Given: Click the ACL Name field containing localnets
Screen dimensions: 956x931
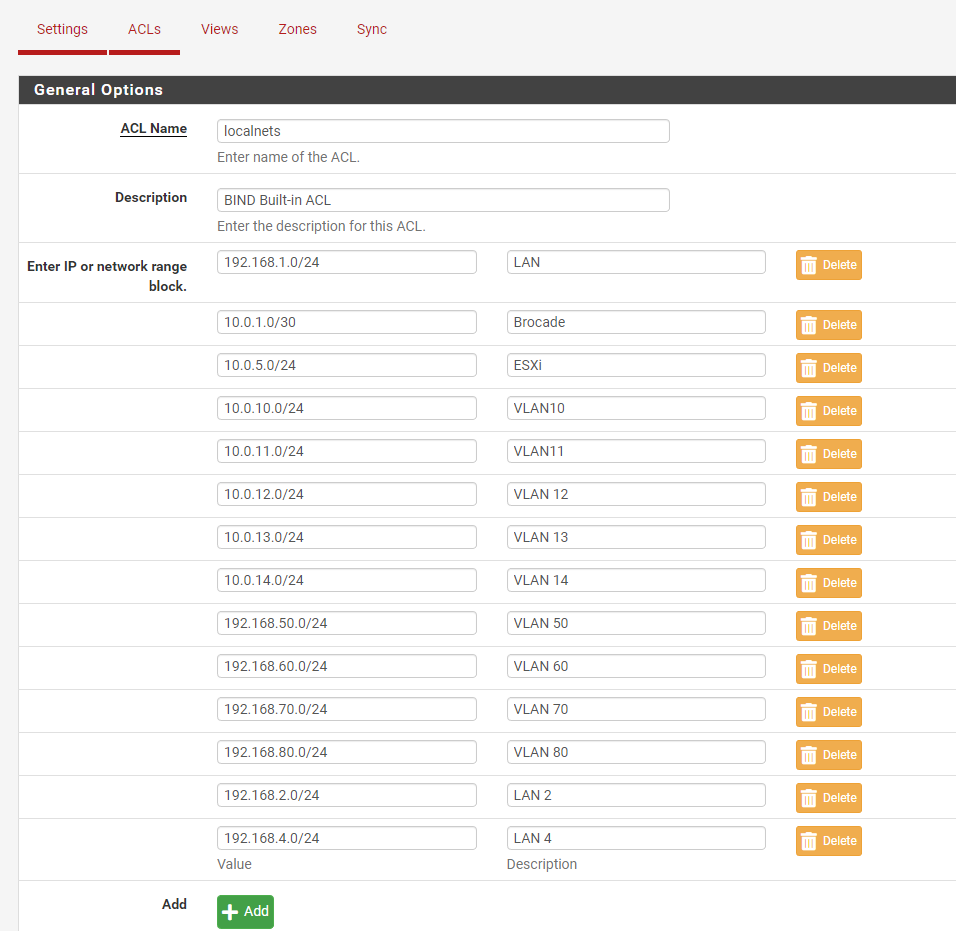Looking at the screenshot, I should (x=443, y=130).
